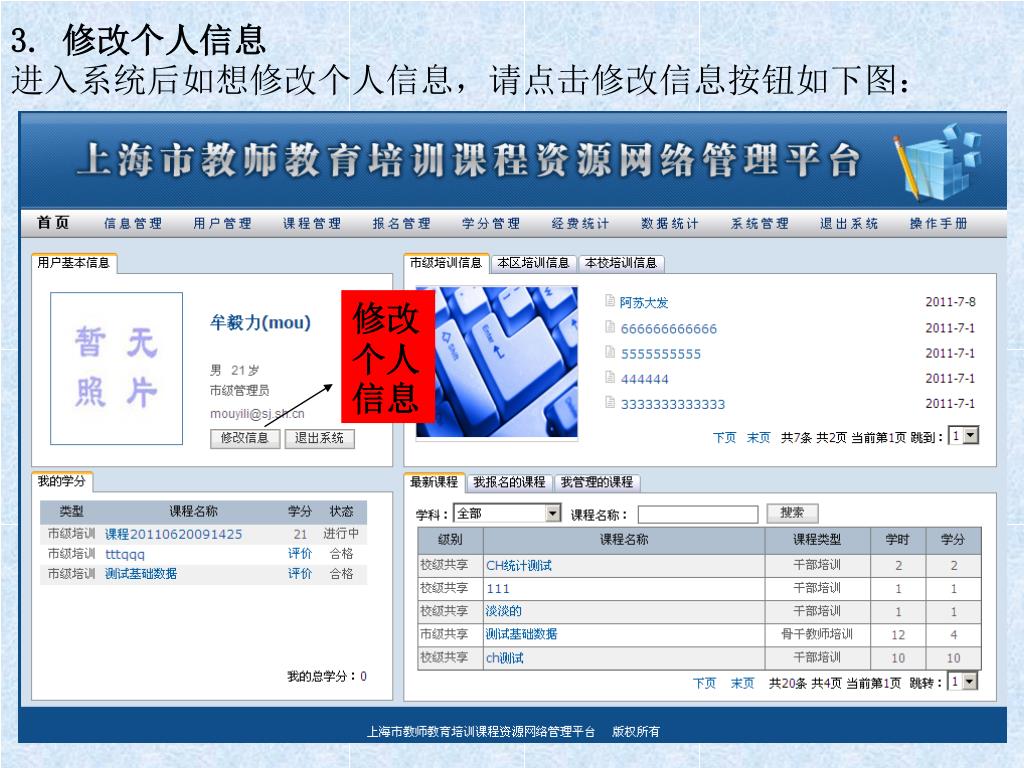Click the 骨干教师培训 course type cell
This screenshot has width=1024, height=768.
pos(816,634)
